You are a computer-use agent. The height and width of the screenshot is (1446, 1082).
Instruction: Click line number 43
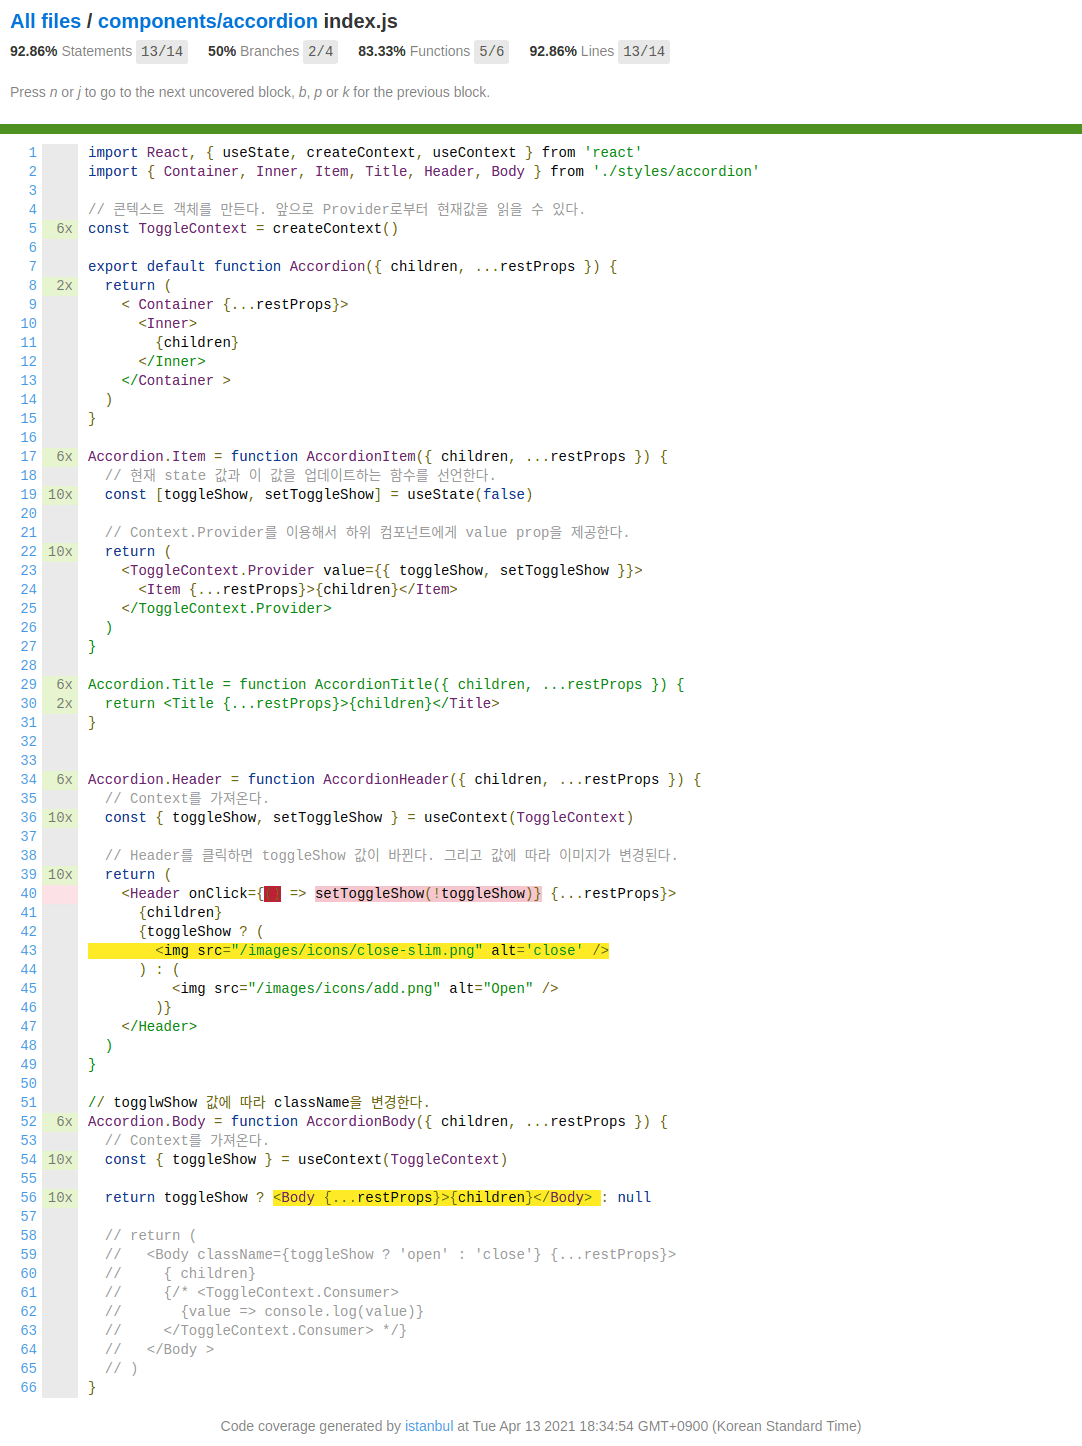(29, 951)
